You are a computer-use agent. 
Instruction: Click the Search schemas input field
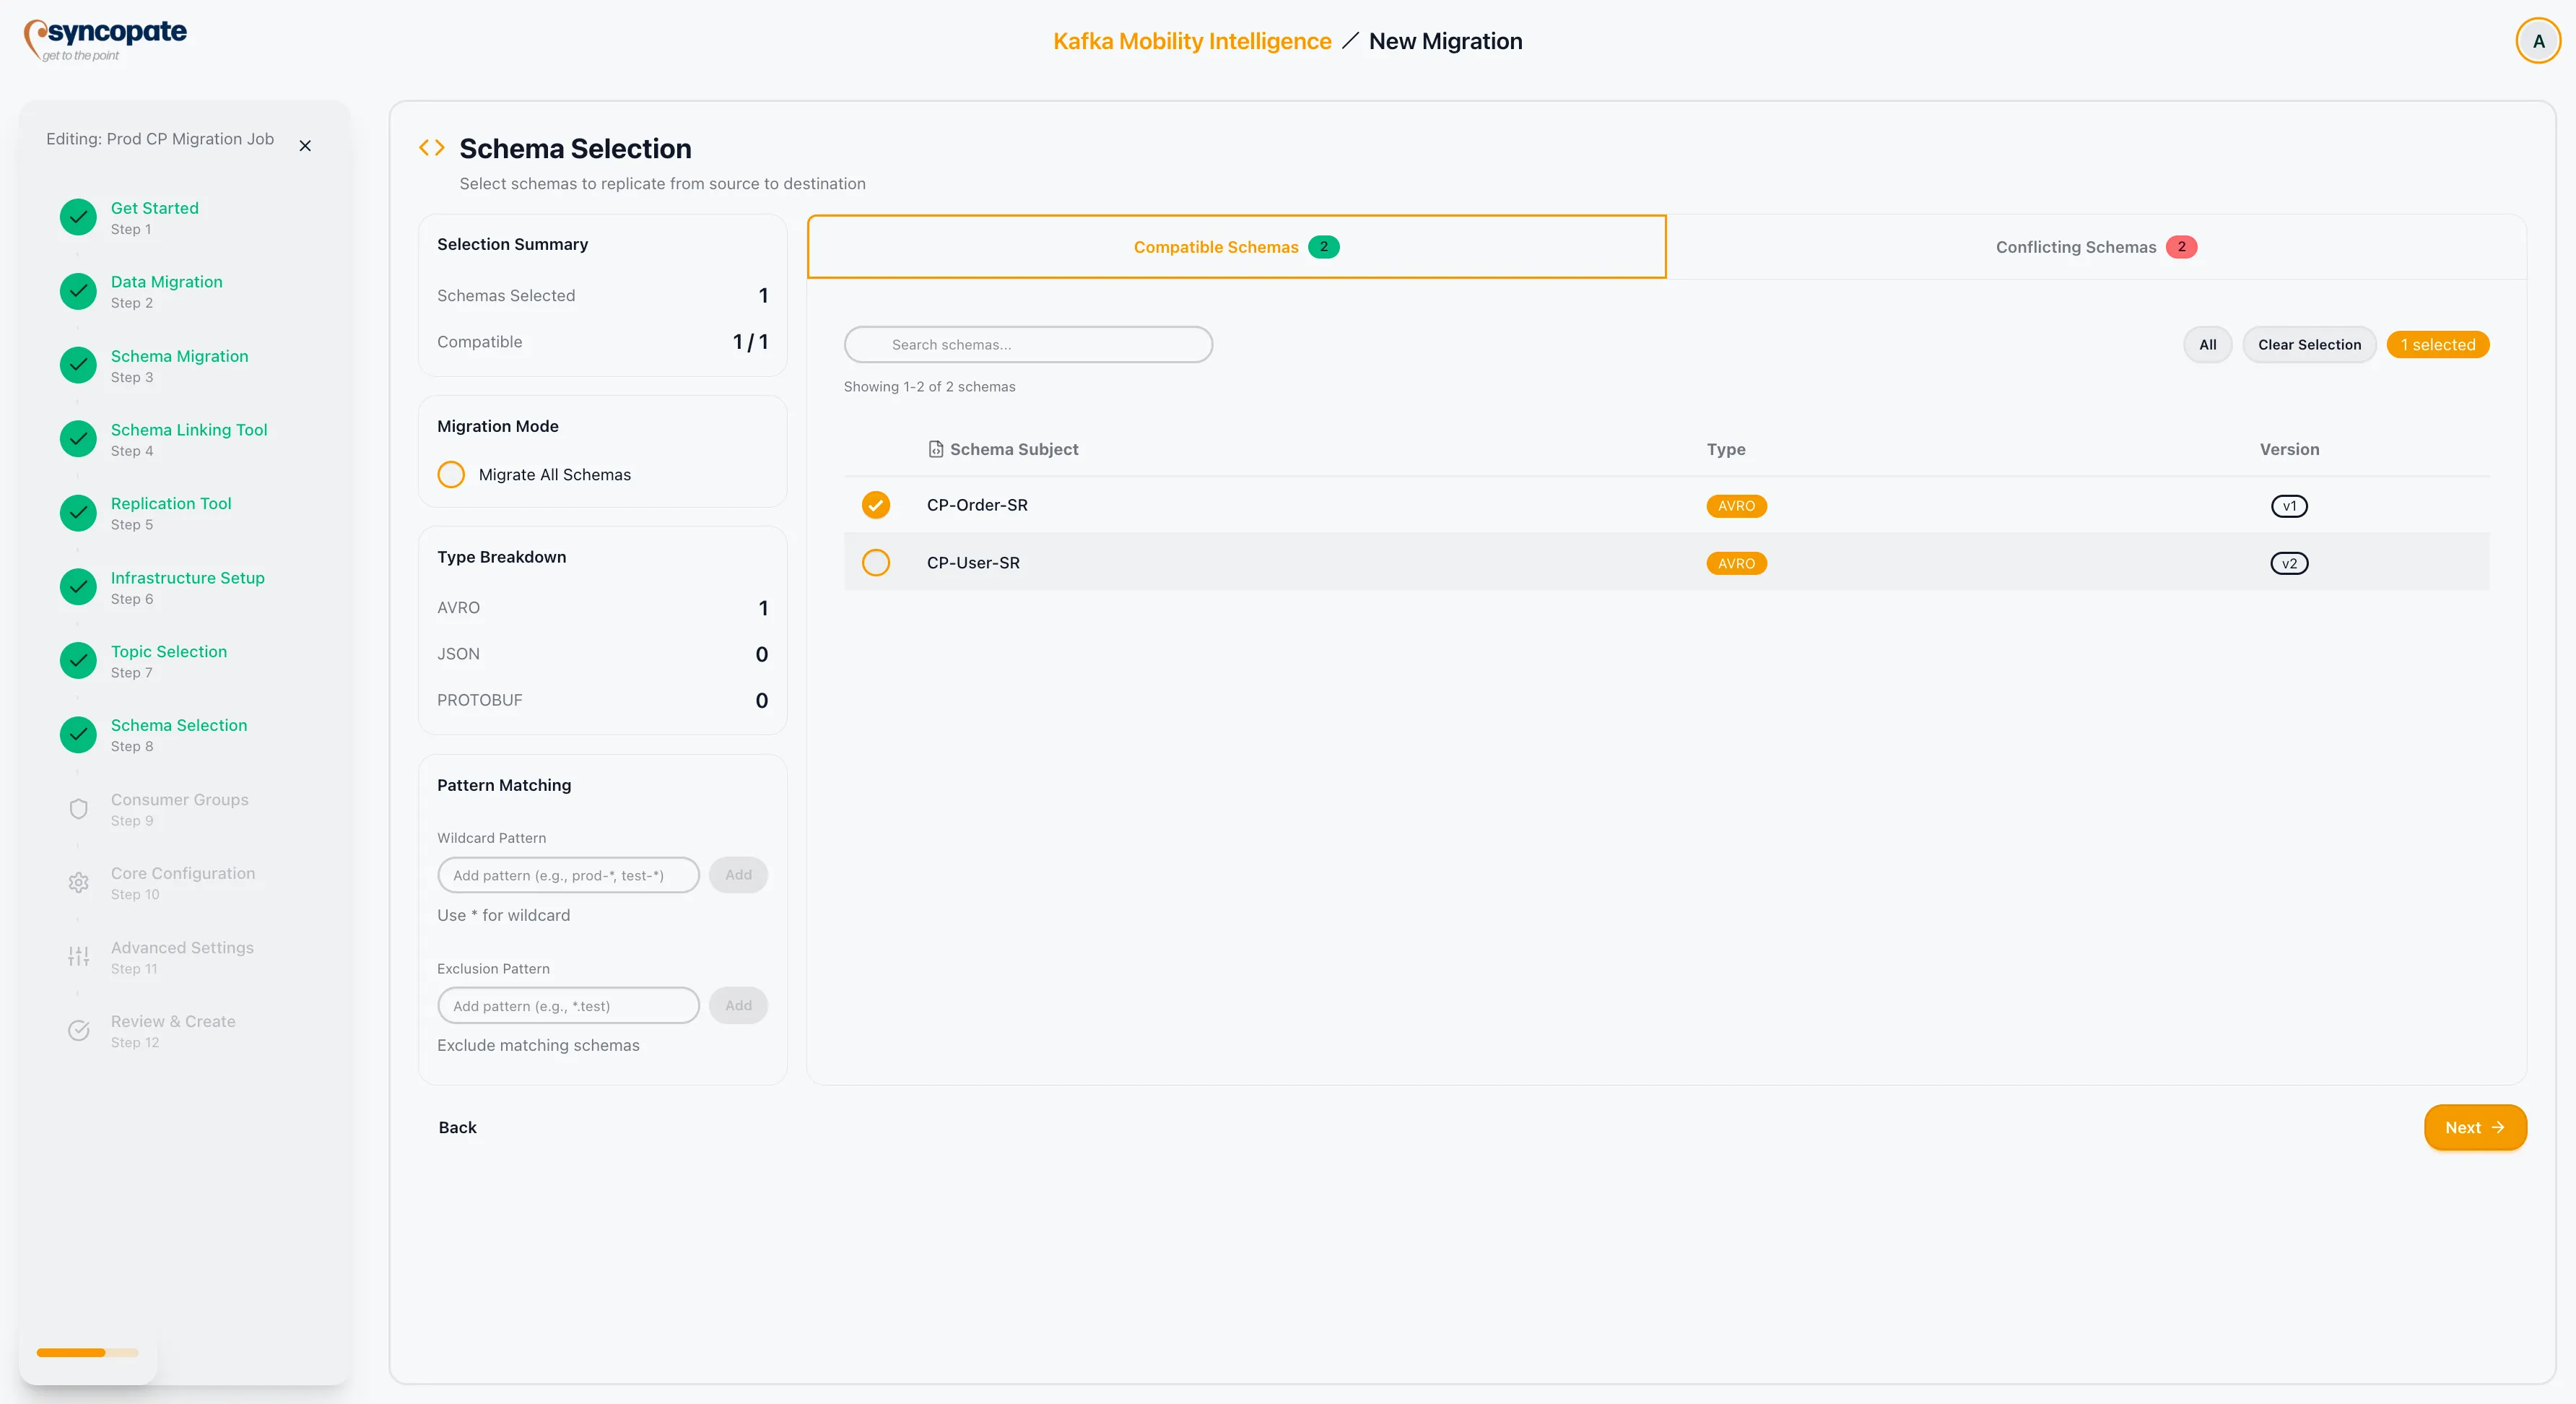click(1028, 344)
